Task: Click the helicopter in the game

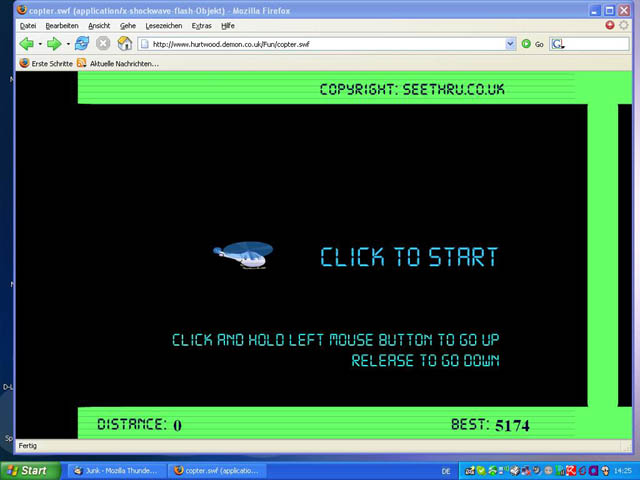Action: click(x=243, y=255)
